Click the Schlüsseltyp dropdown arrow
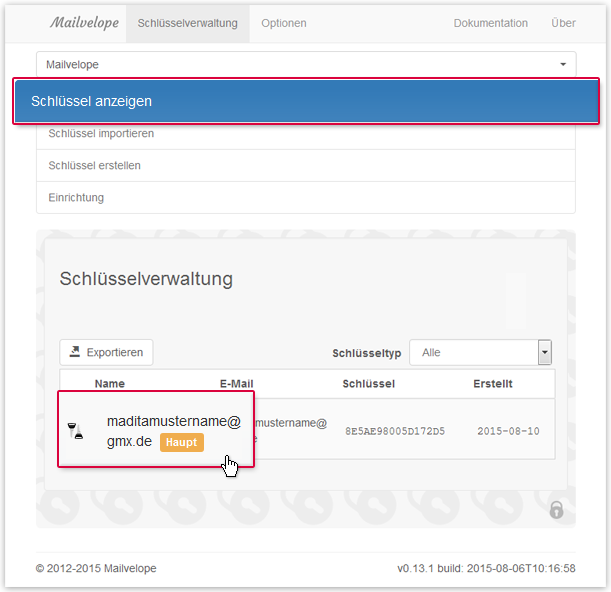This screenshot has height=592, width=611. coord(544,352)
